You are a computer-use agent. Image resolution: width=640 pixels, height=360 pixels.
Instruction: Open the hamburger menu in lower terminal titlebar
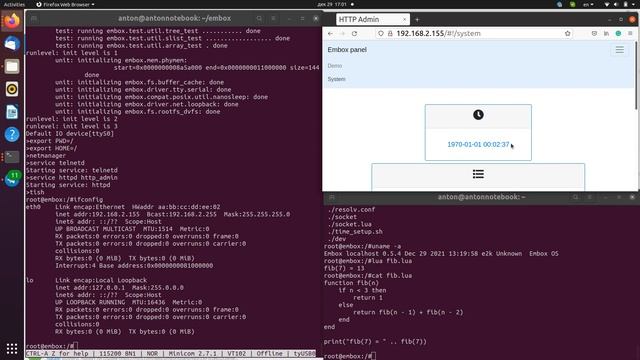[x=590, y=197]
